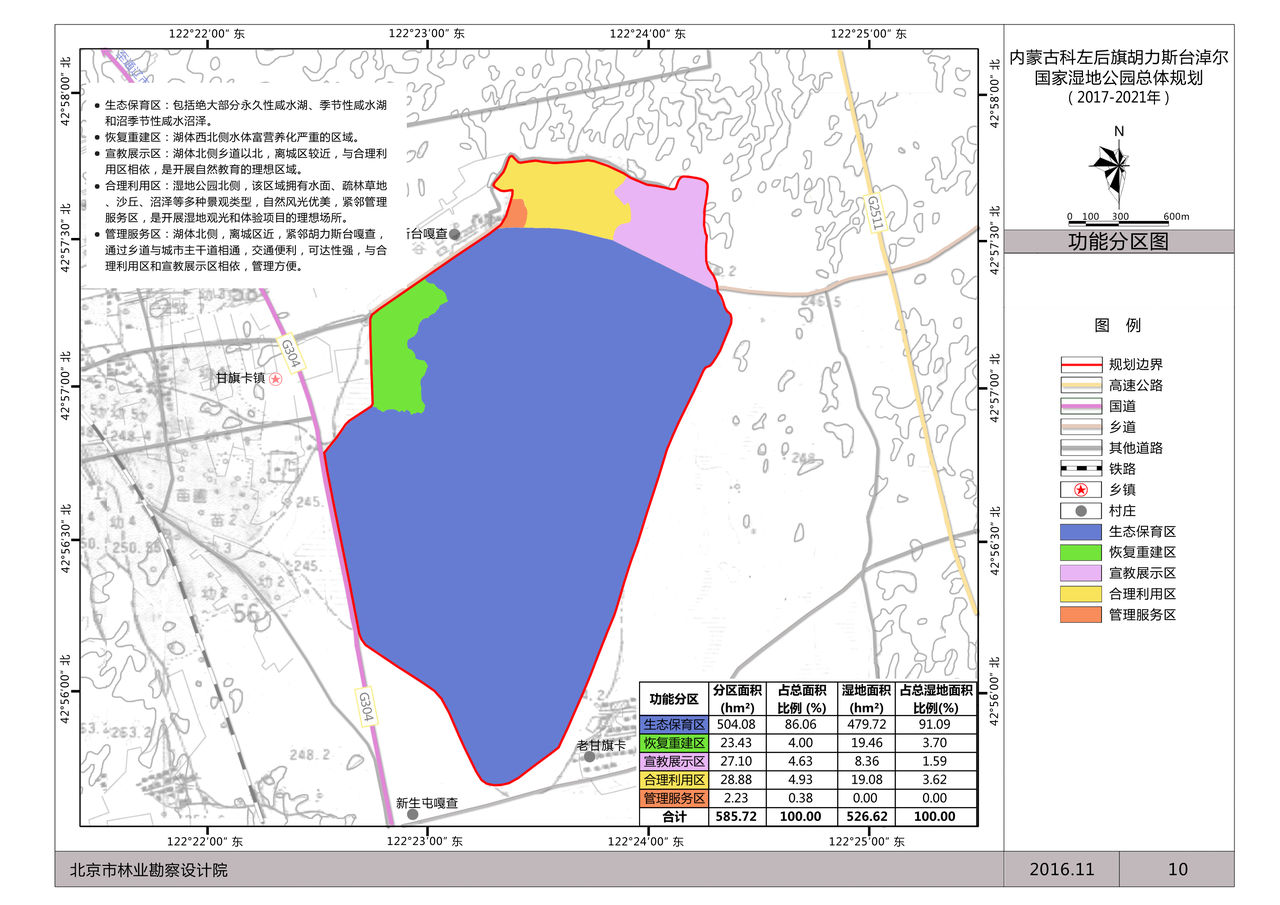1280x905 pixels.
Task: Click the 管理服务区 row label in table
Action: pyautogui.click(x=674, y=798)
